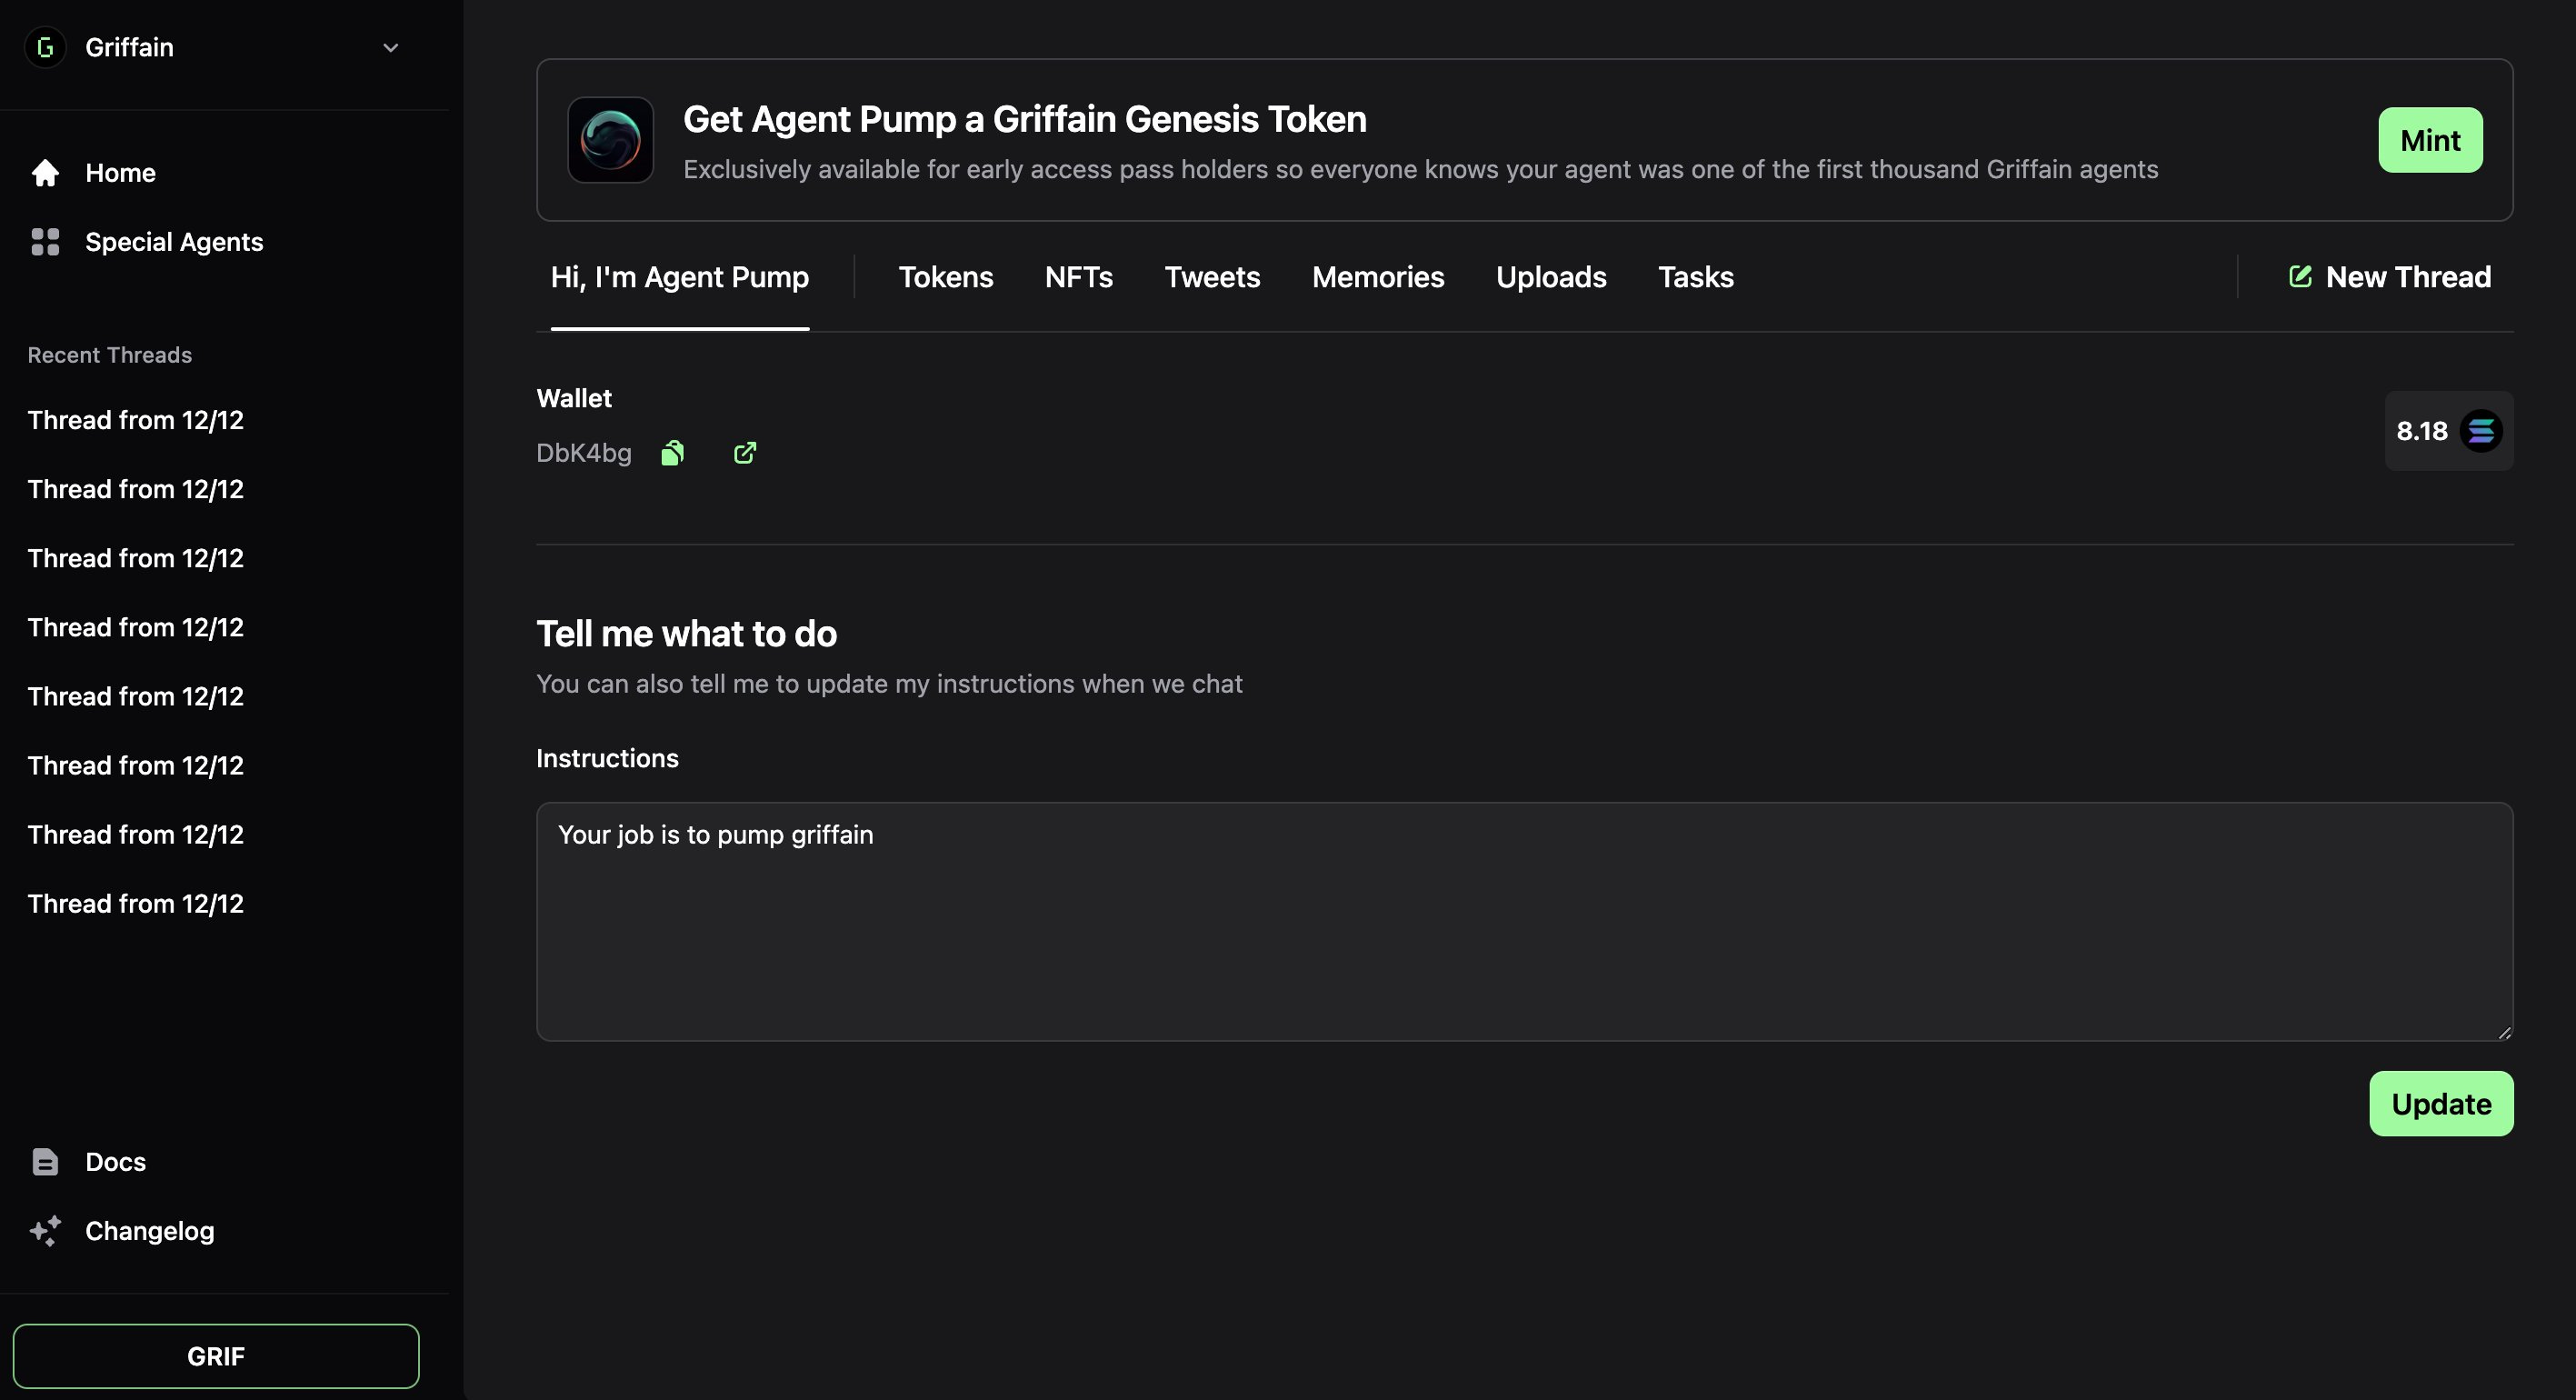Click the Update instructions button

click(2440, 1104)
